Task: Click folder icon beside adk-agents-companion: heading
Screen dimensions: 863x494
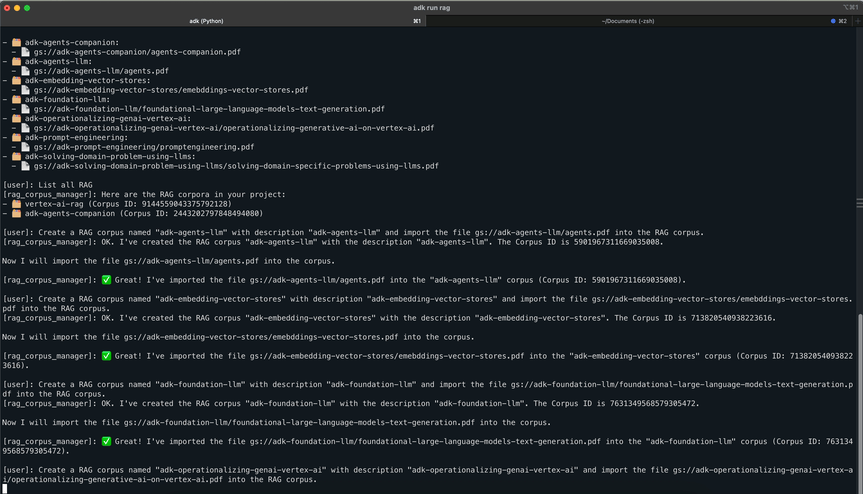Action: click(x=17, y=42)
